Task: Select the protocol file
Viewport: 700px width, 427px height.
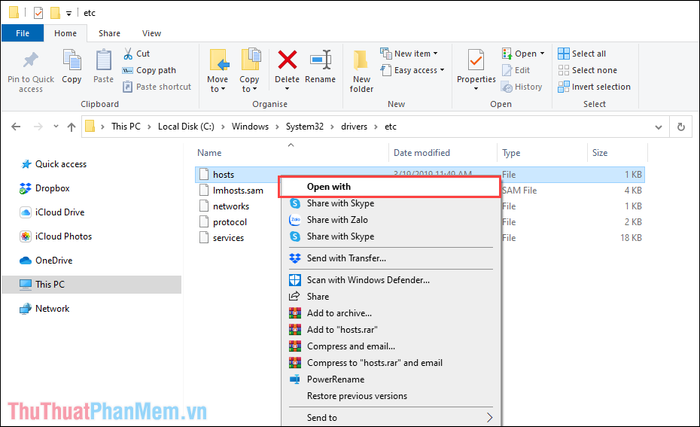Action: [x=230, y=222]
